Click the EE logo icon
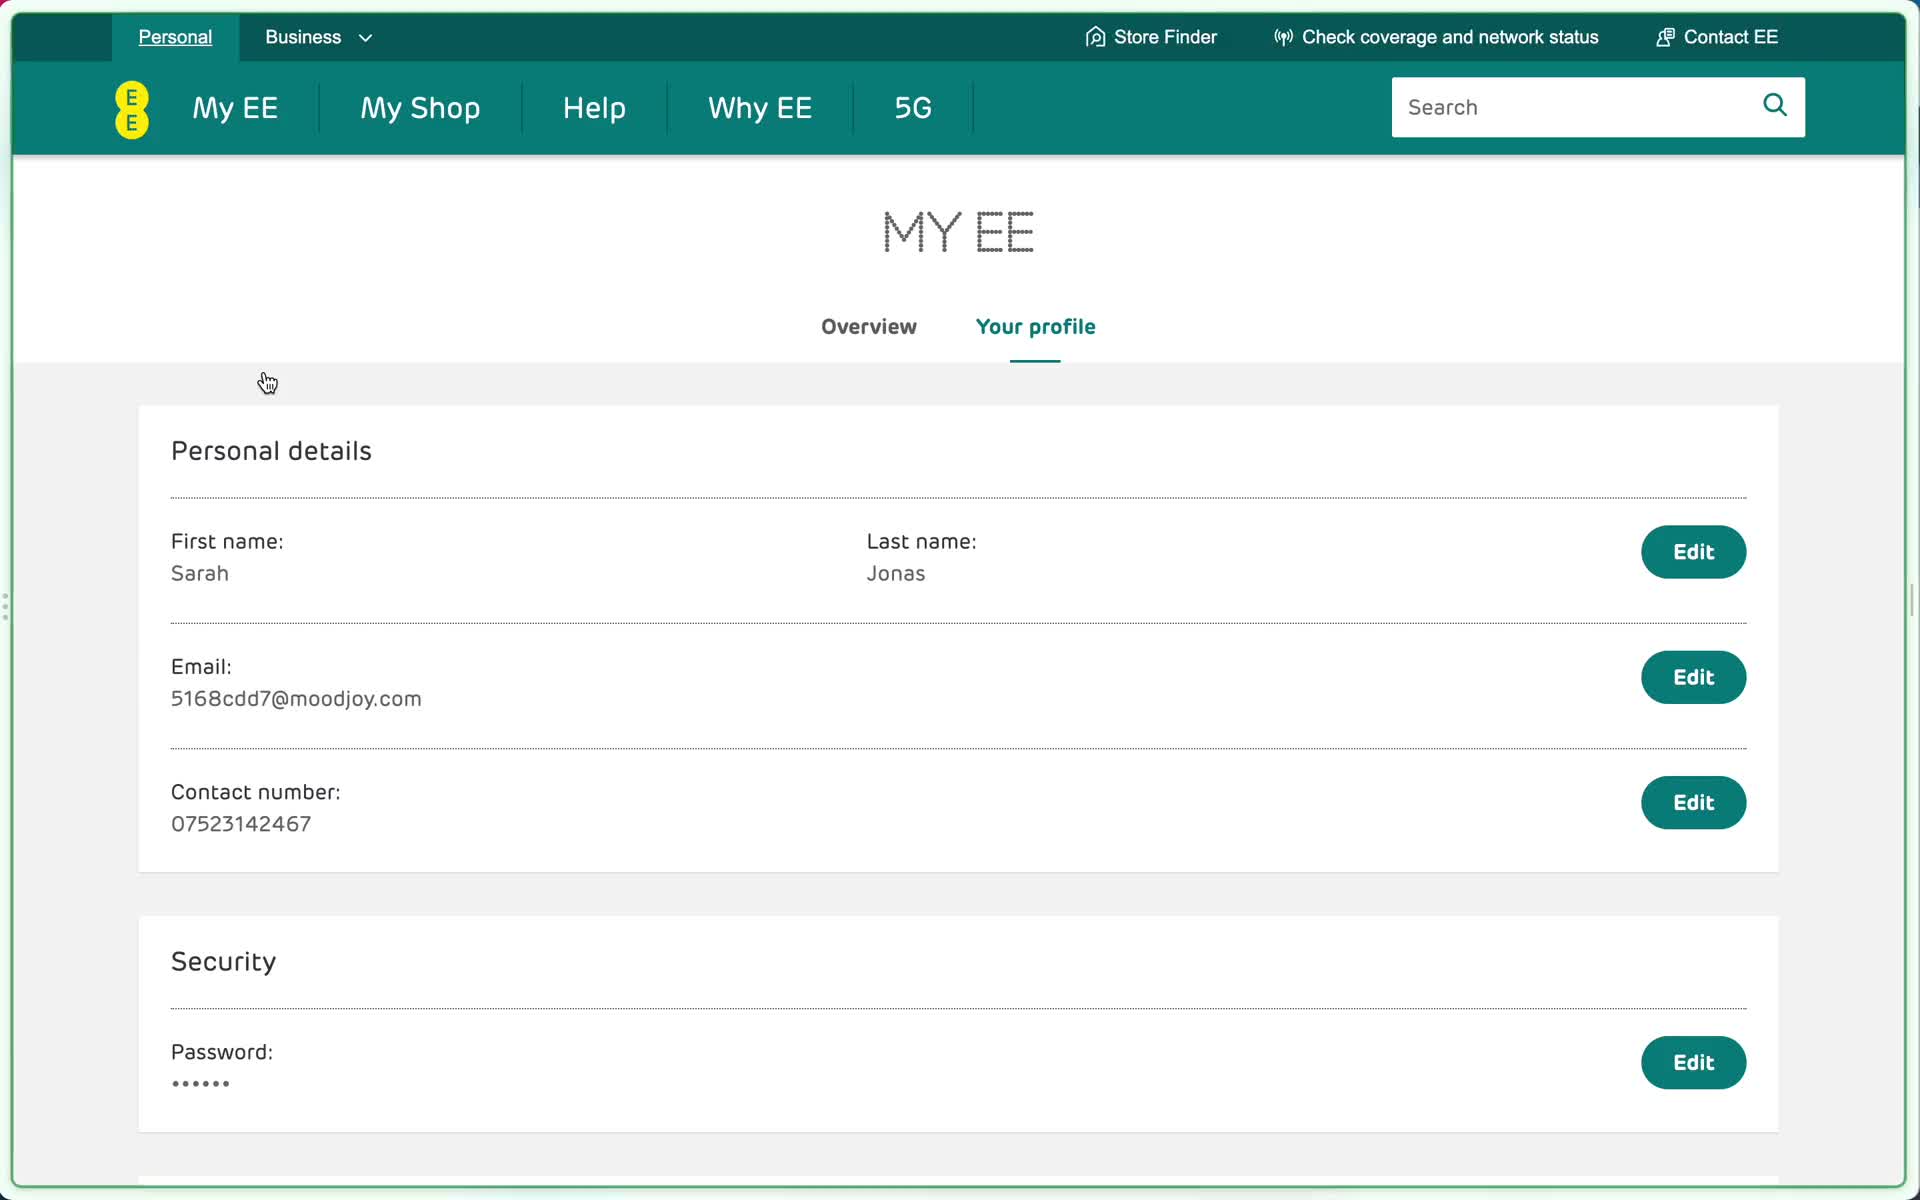This screenshot has height=1200, width=1920. pyautogui.click(x=132, y=109)
